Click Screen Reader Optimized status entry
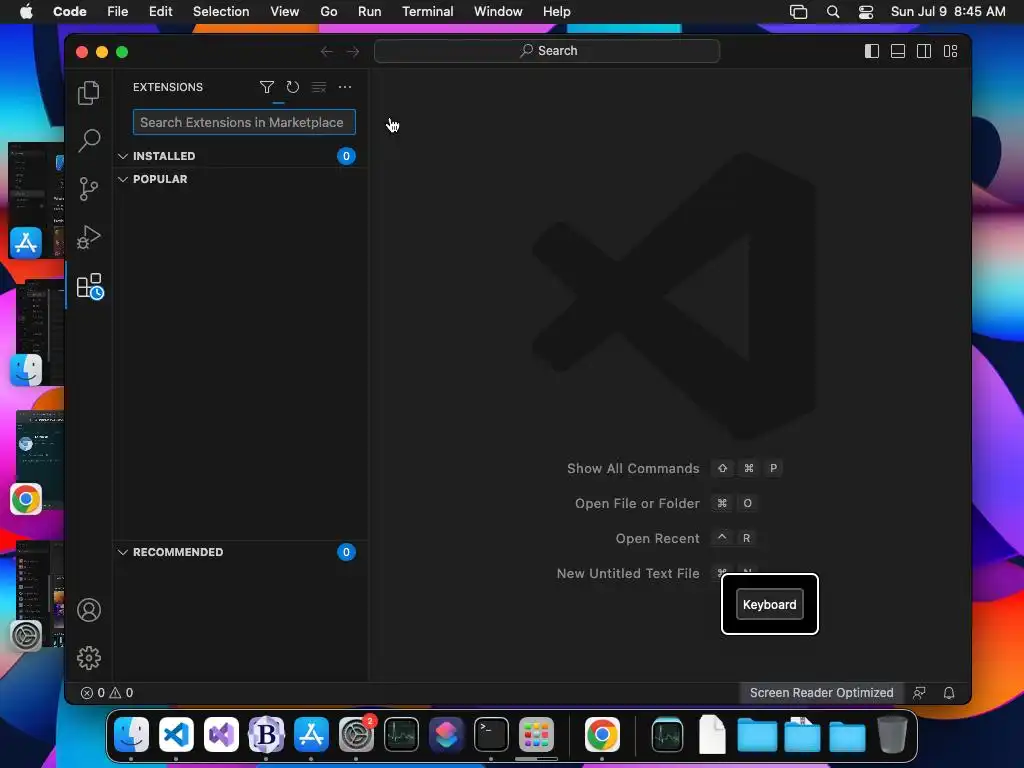The height and width of the screenshot is (768, 1024). point(822,693)
